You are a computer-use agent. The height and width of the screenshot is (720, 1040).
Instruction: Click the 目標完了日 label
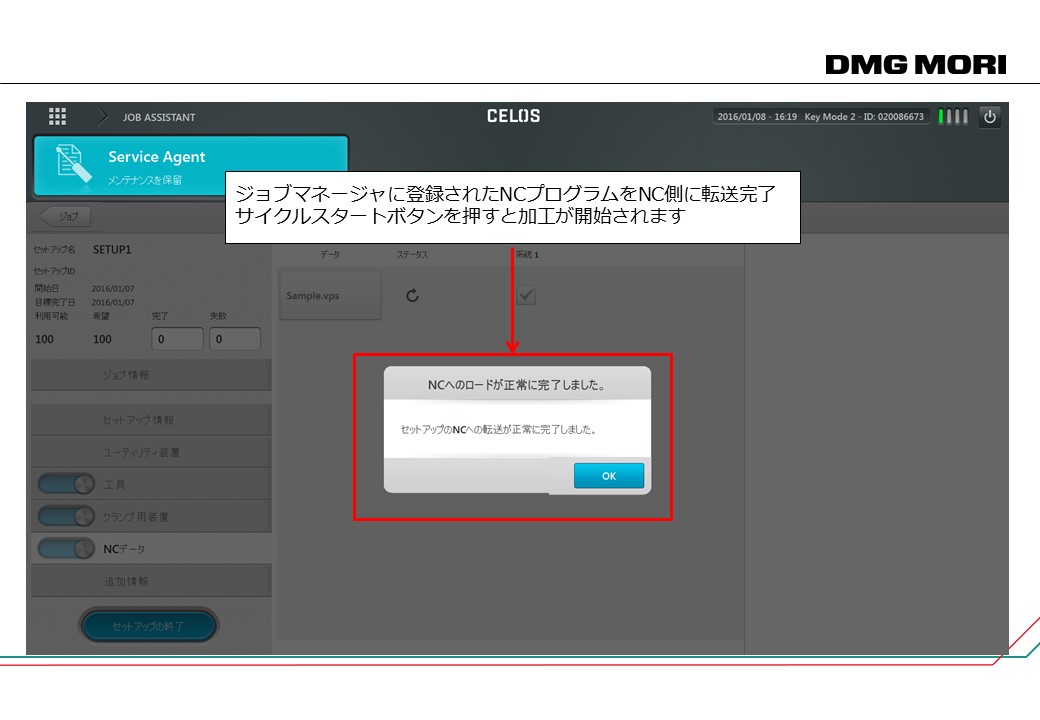[55, 302]
